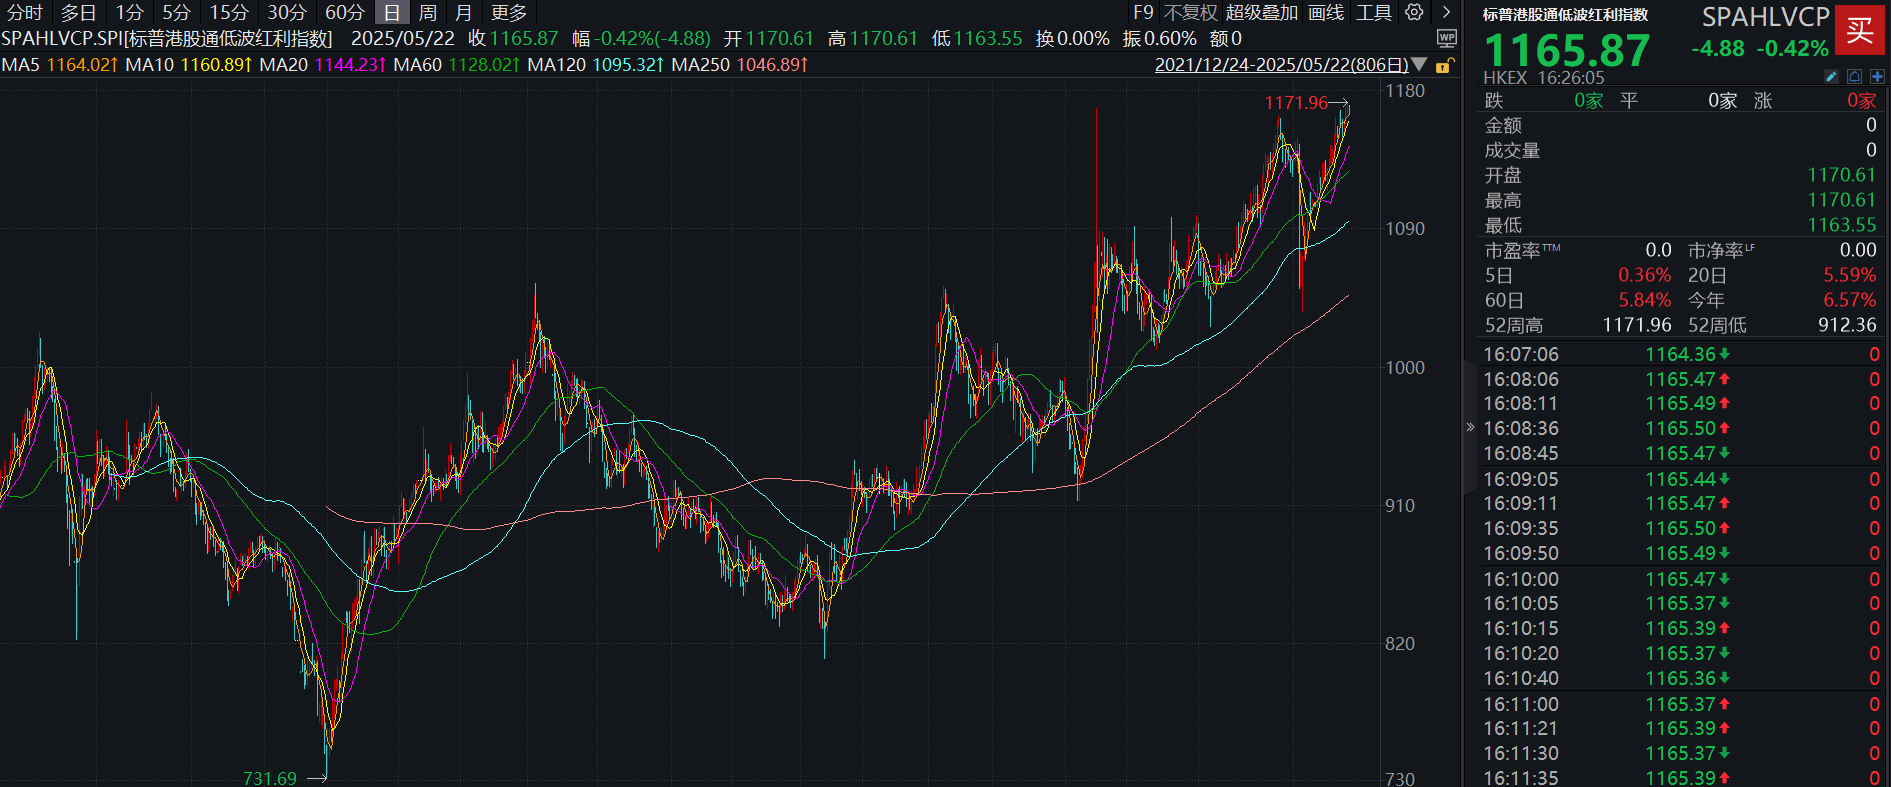
Task: Open 画线 drawing tools
Action: point(1326,12)
